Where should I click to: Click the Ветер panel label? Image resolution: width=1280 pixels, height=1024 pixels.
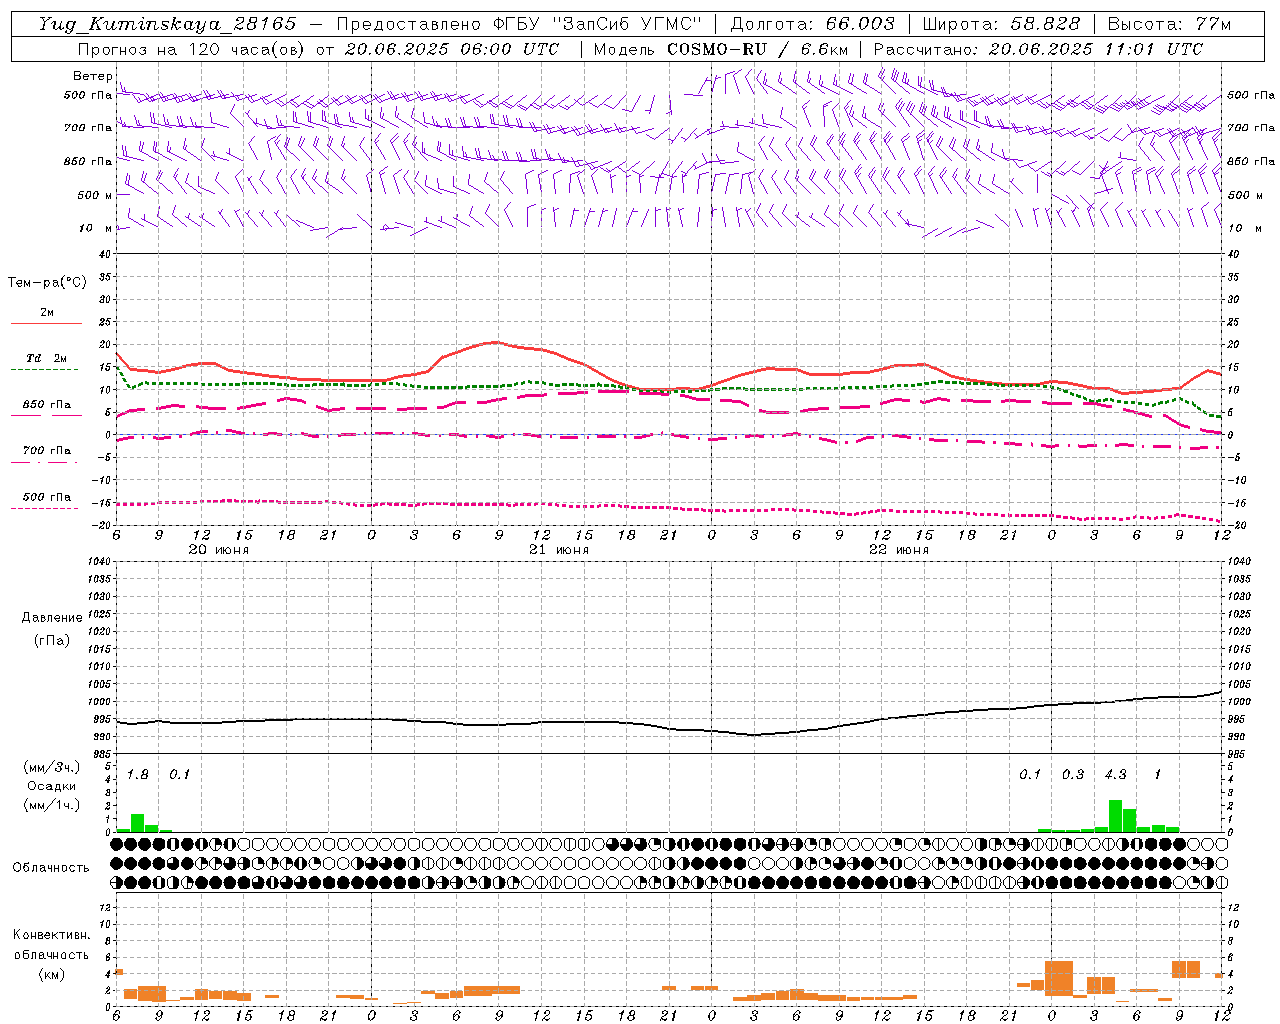pyautogui.click(x=93, y=76)
